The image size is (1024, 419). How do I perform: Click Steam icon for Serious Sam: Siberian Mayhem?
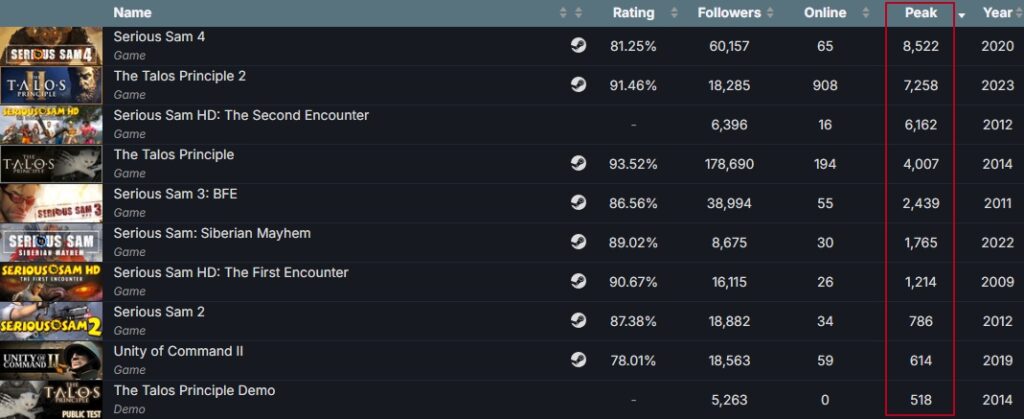point(578,242)
